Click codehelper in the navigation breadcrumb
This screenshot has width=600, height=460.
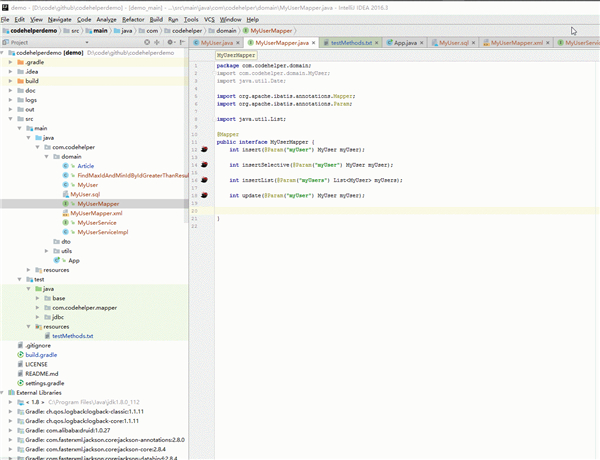pos(186,31)
